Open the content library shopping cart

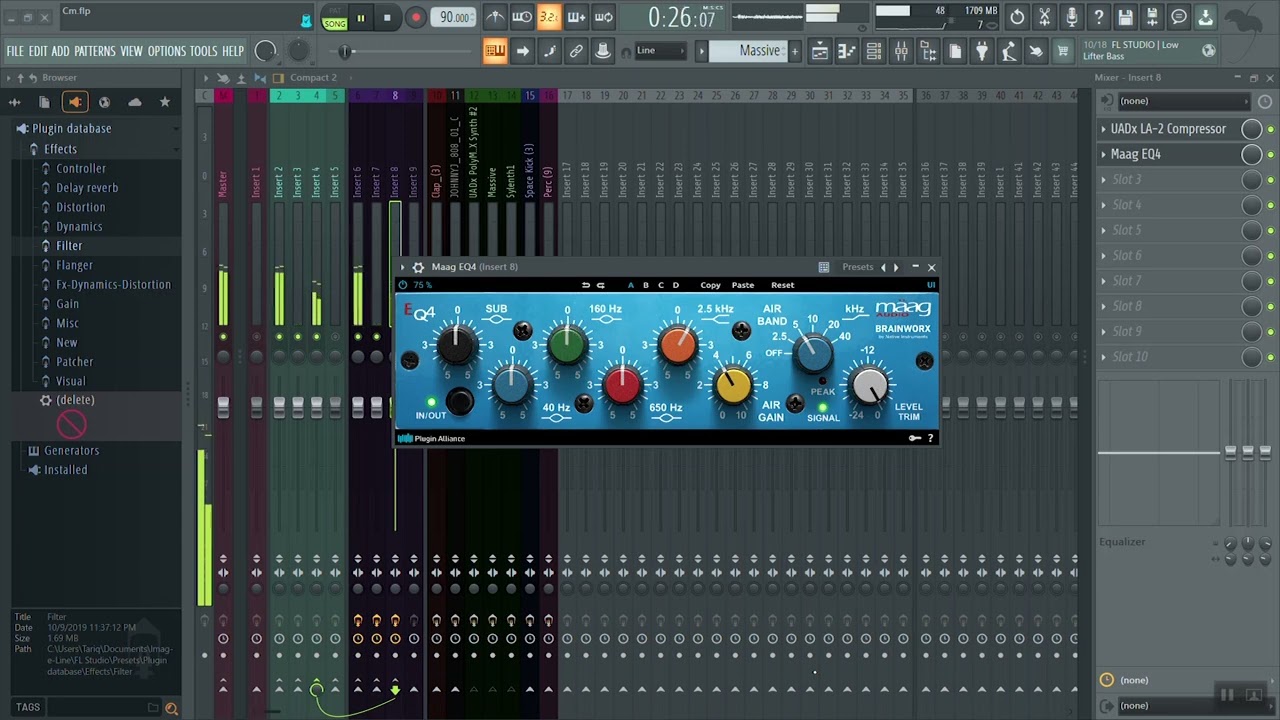pyautogui.click(x=1063, y=52)
